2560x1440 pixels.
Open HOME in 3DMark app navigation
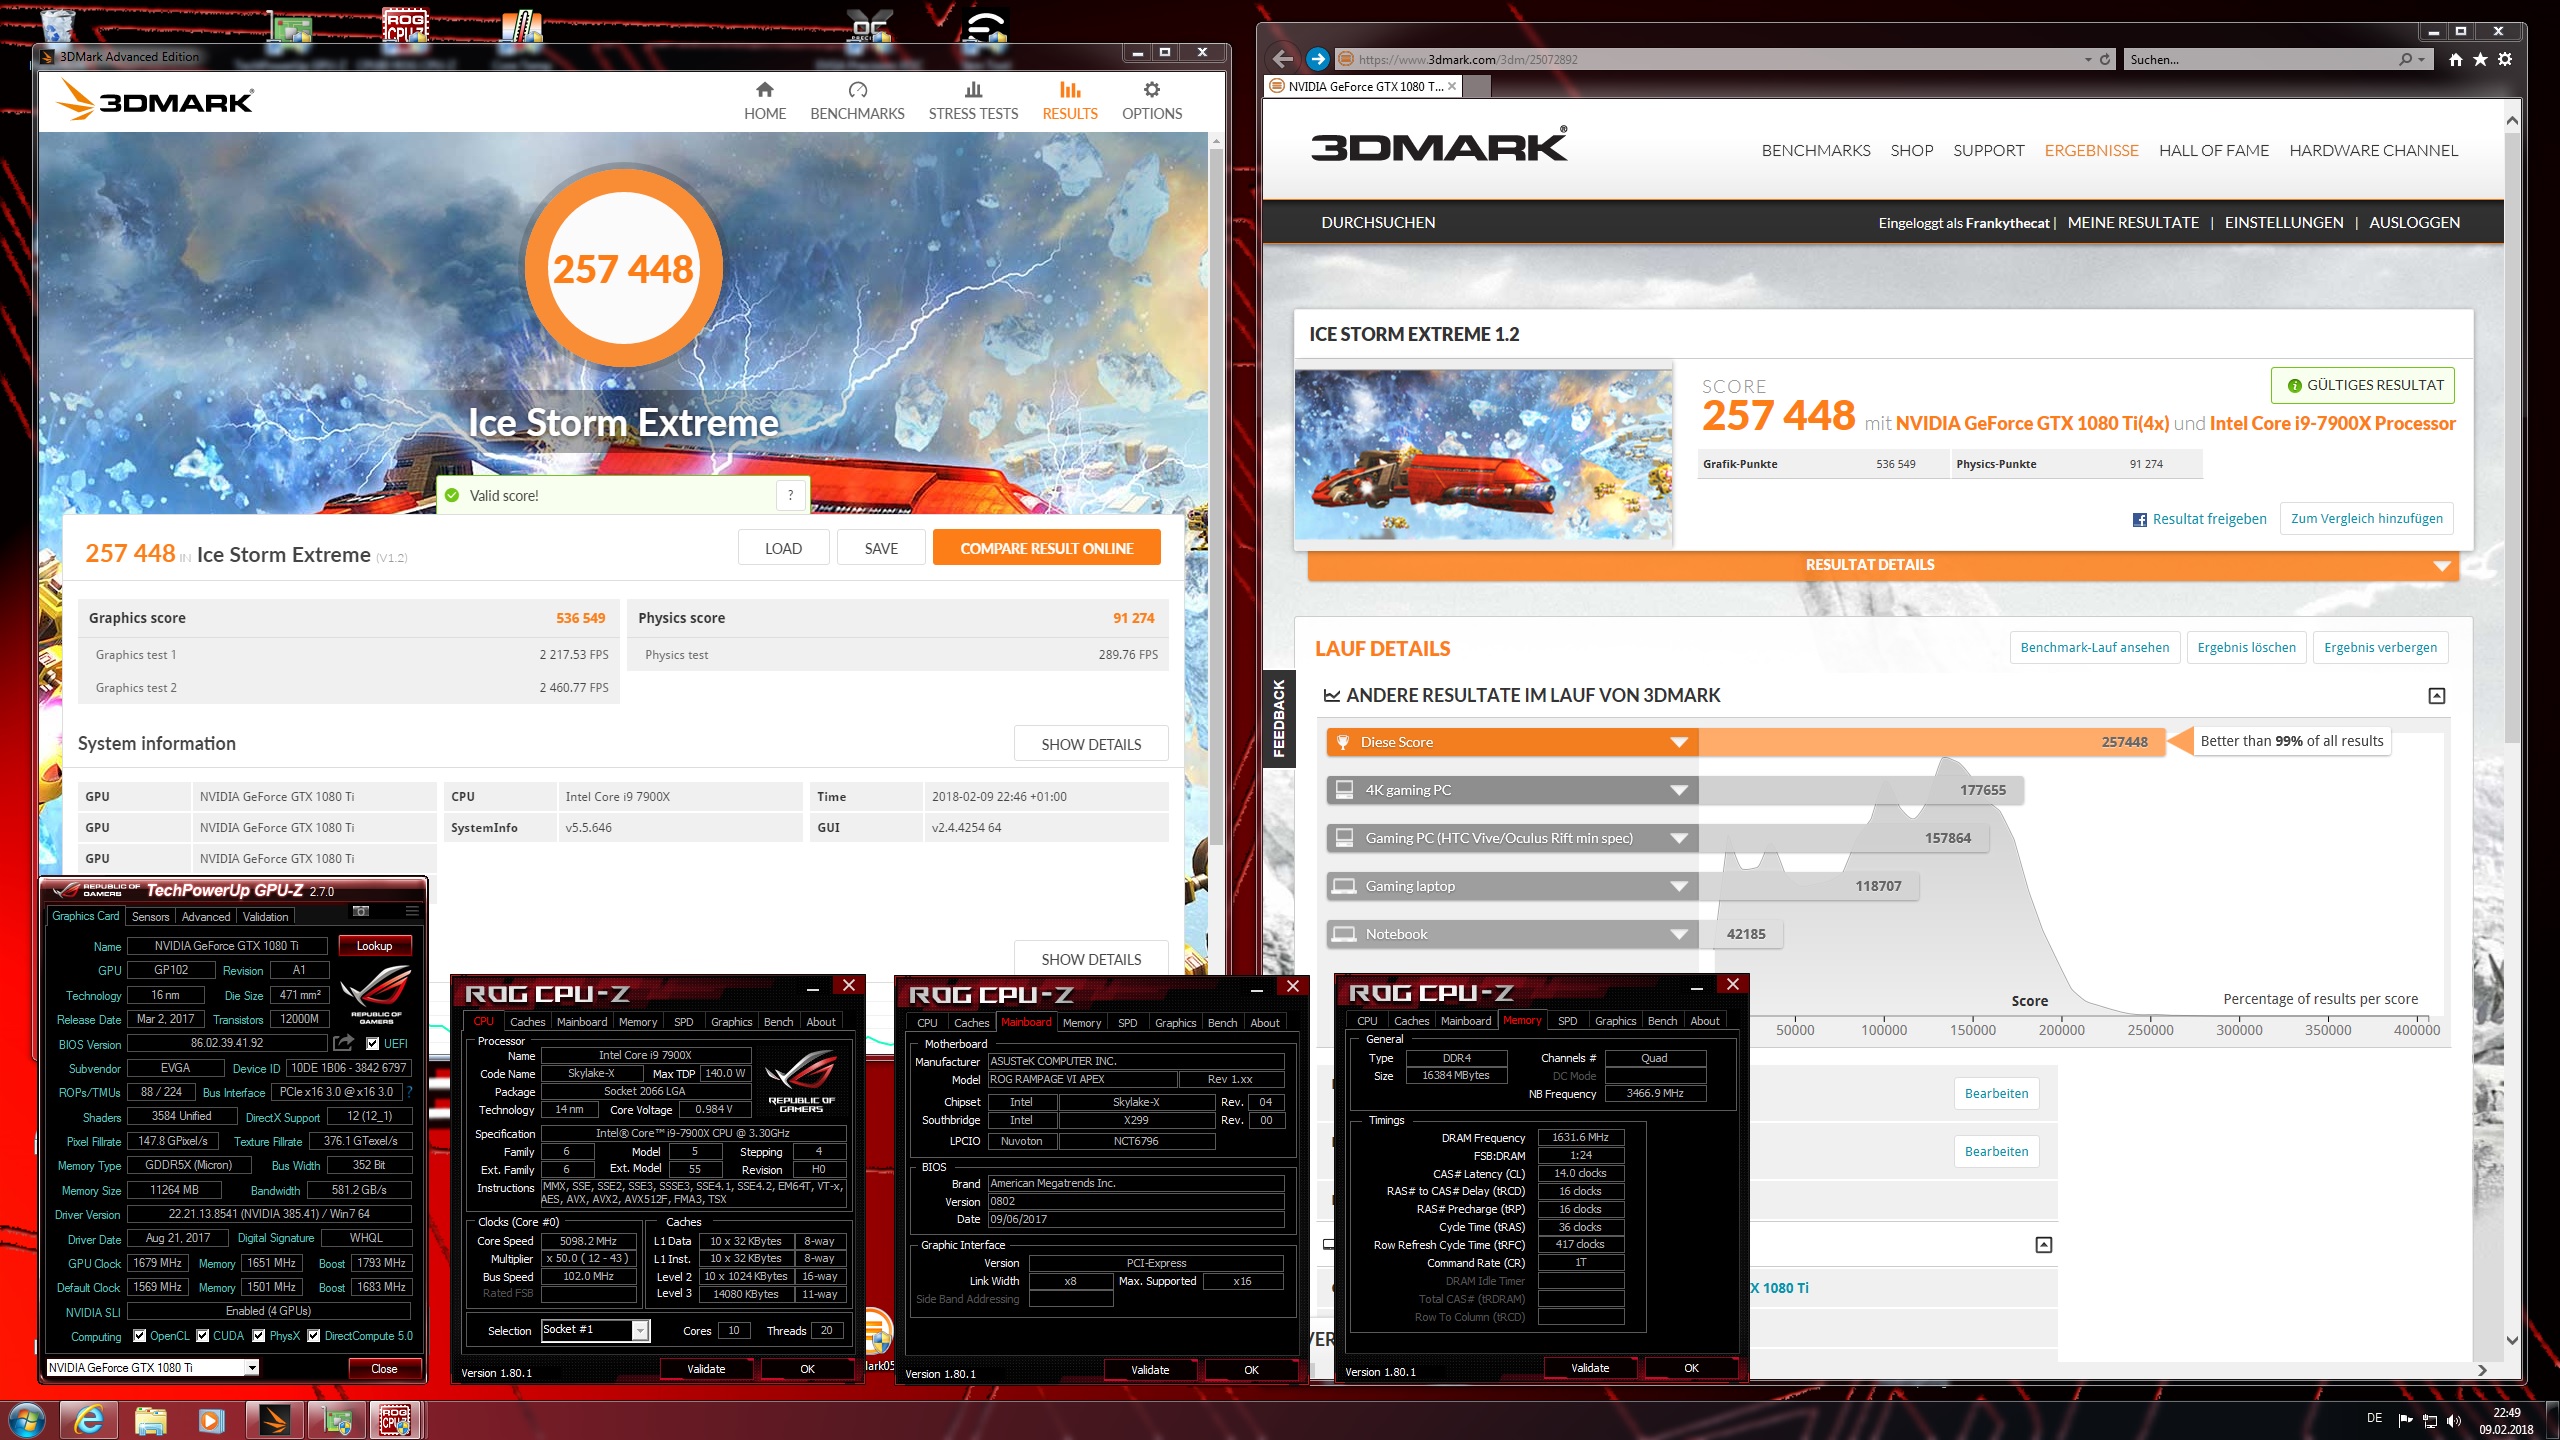coord(764,101)
